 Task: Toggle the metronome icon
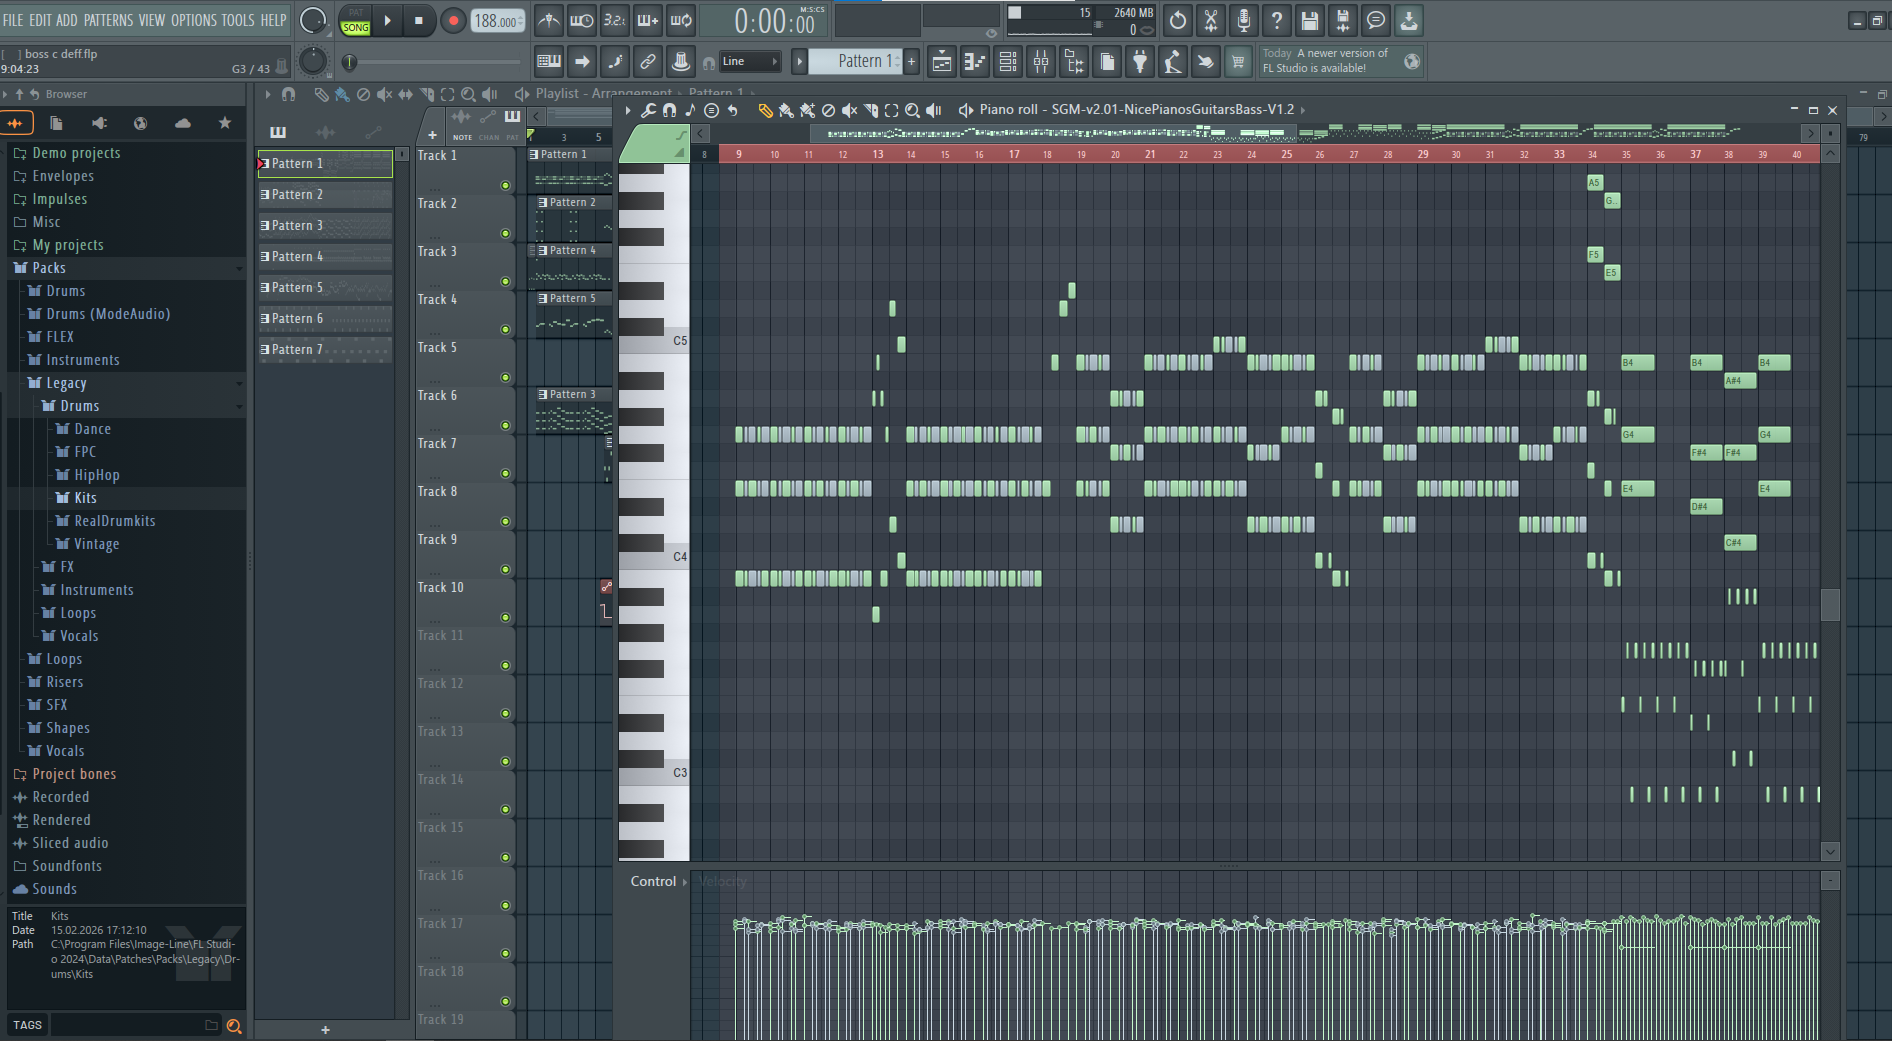549,20
